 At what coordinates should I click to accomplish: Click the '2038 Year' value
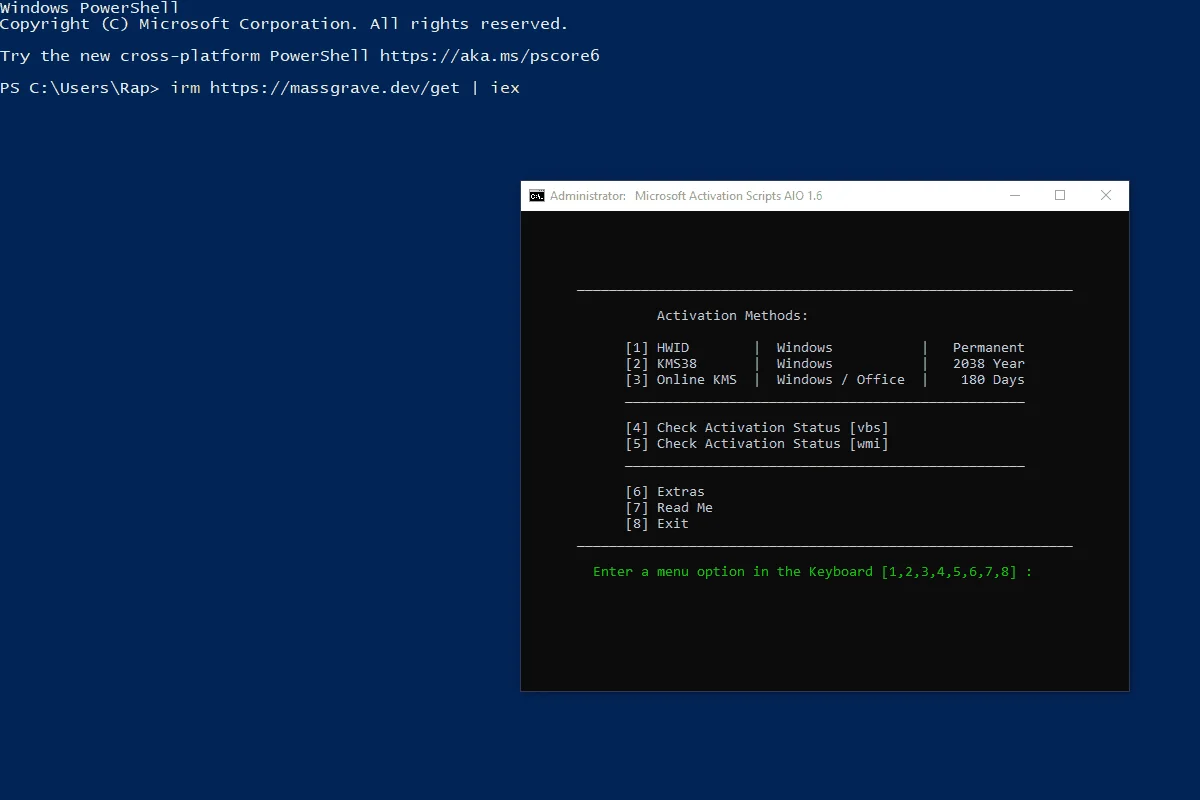point(989,364)
